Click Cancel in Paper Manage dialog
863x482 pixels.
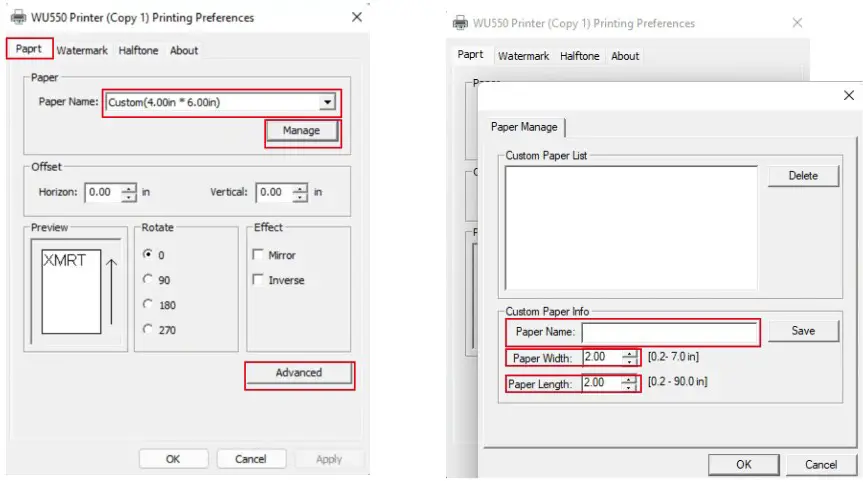tap(821, 465)
